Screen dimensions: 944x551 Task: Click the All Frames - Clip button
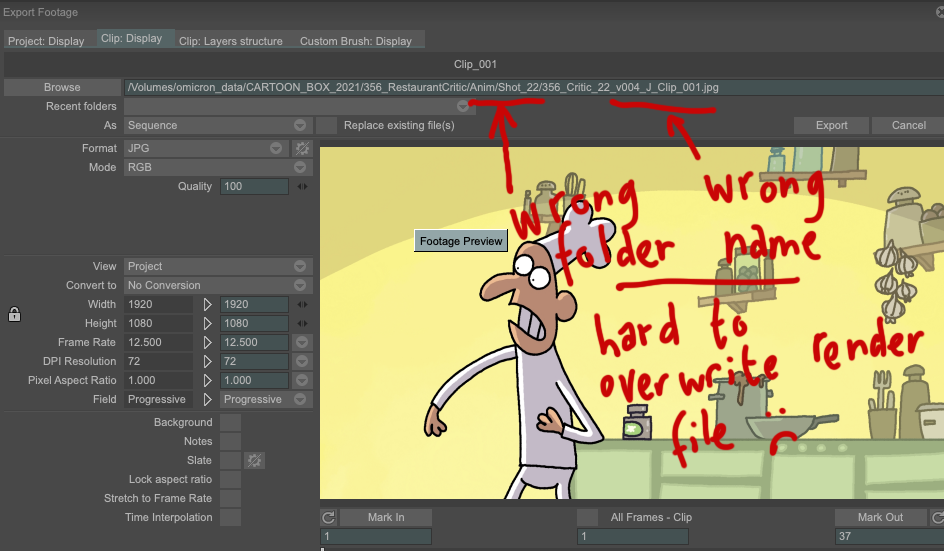coord(651,517)
